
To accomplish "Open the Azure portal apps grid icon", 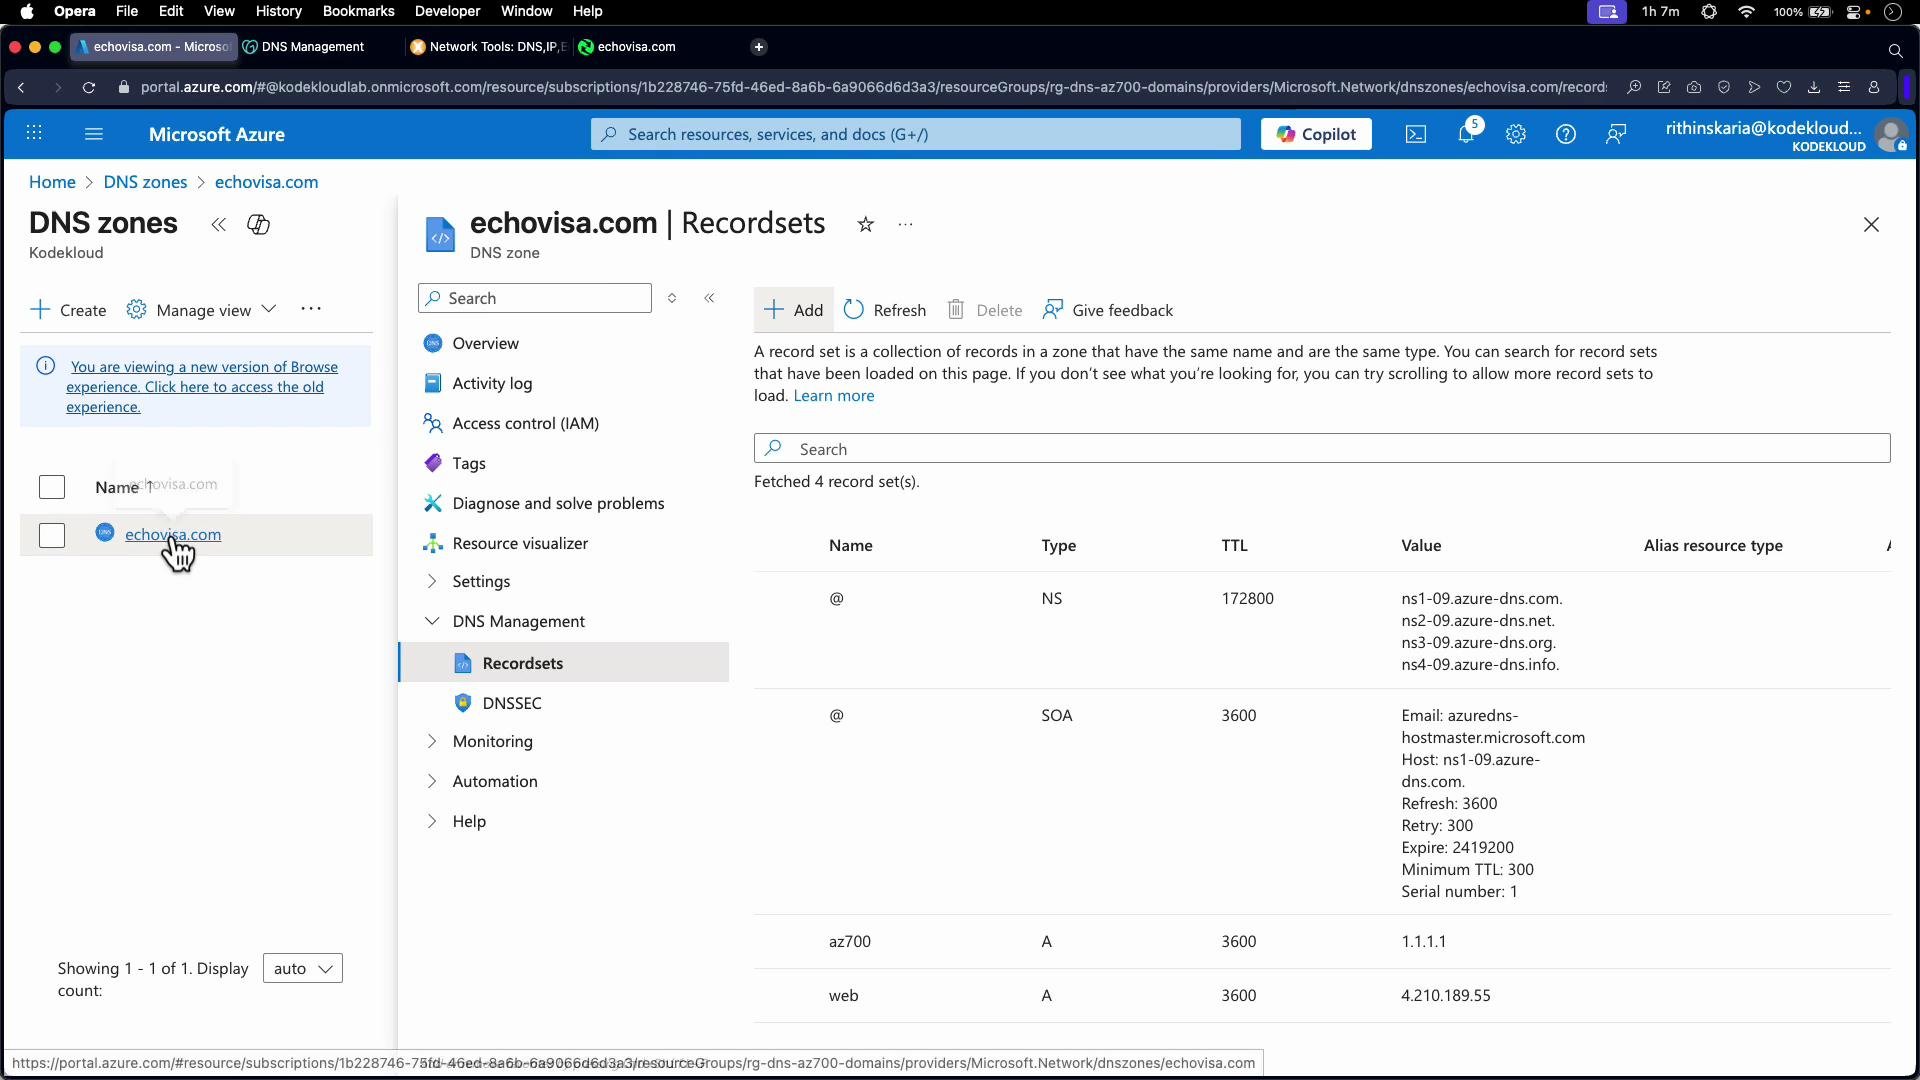I will pyautogui.click(x=34, y=134).
